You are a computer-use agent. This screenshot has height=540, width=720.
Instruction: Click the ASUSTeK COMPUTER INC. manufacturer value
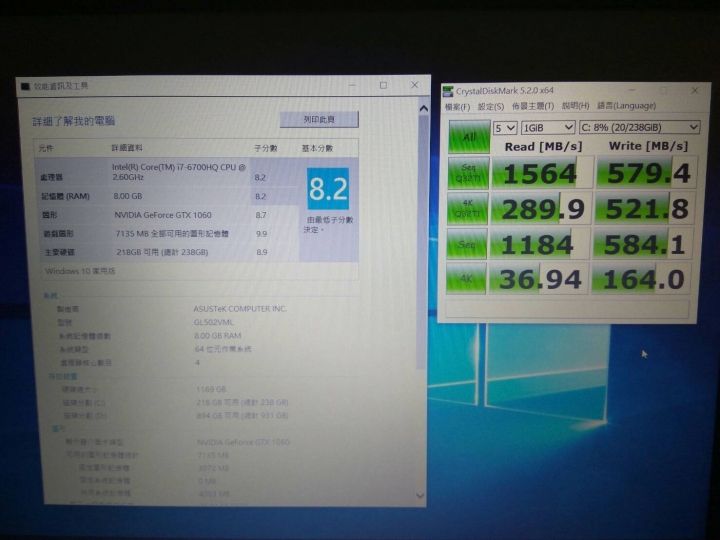coord(240,309)
